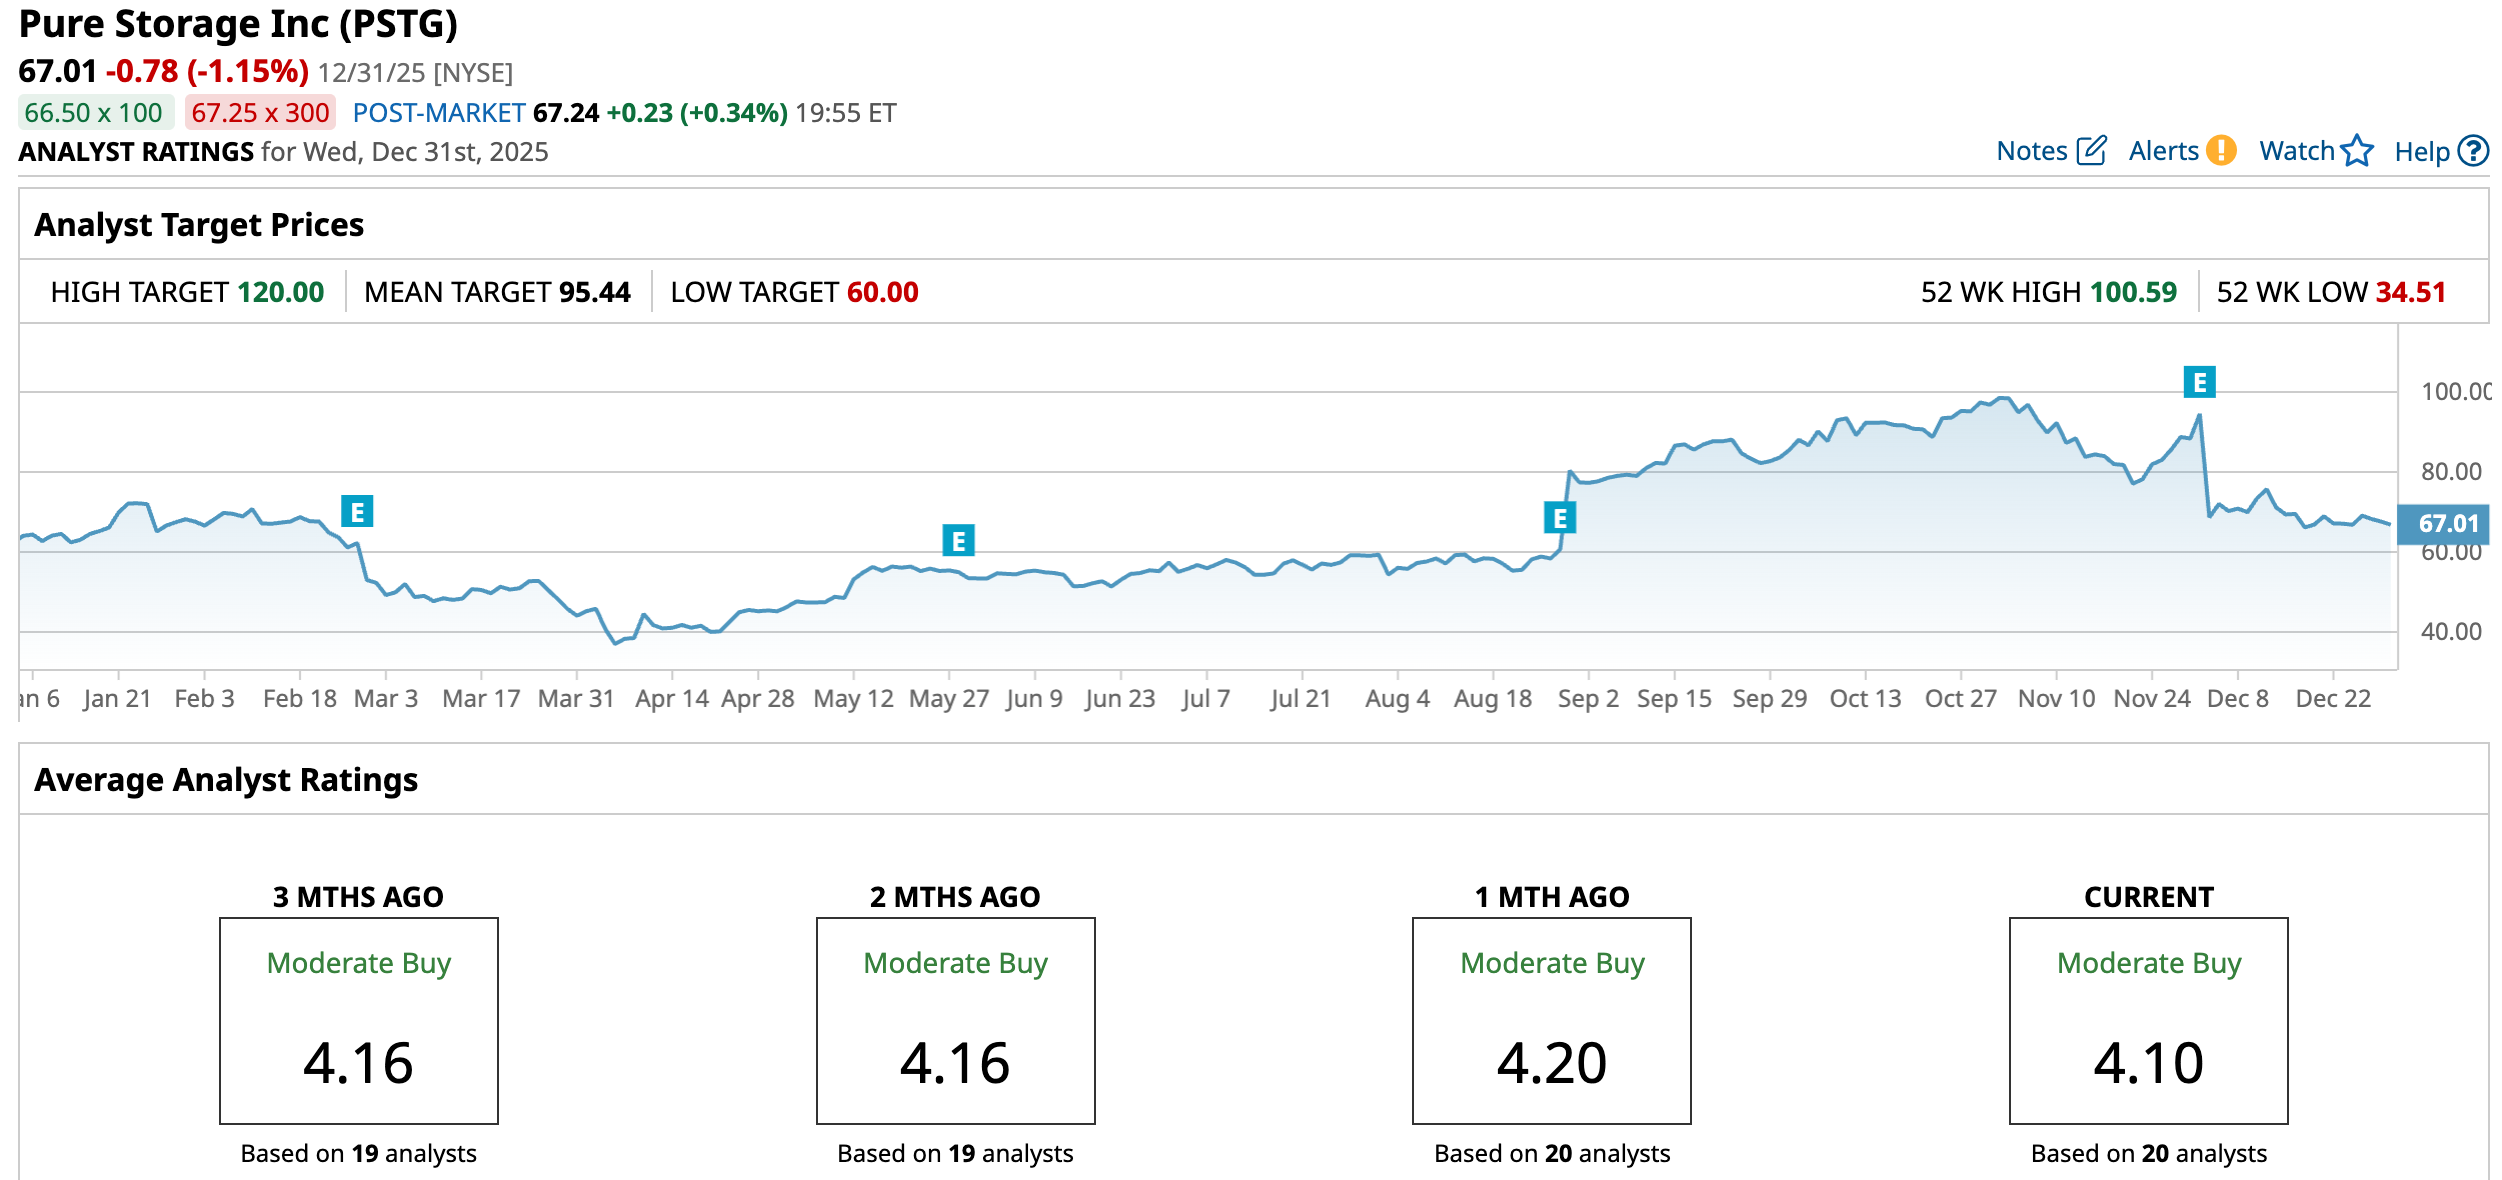Click the 67.25 x 300 ask badge
The width and height of the screenshot is (2502, 1180).
click(x=260, y=113)
